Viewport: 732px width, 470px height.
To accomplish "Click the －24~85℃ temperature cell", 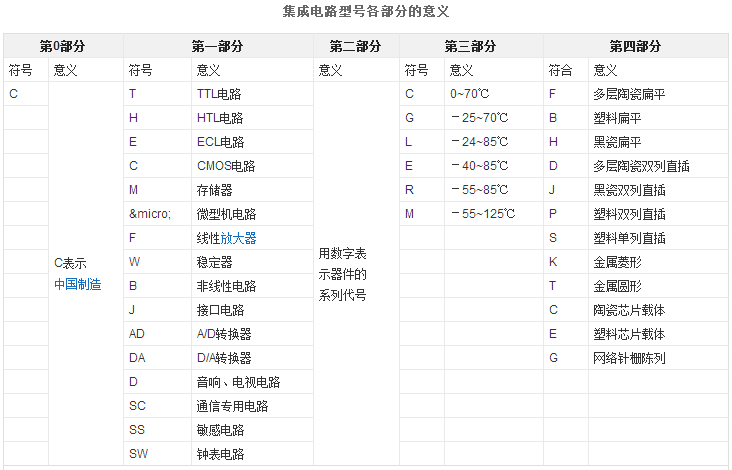I will (494, 142).
